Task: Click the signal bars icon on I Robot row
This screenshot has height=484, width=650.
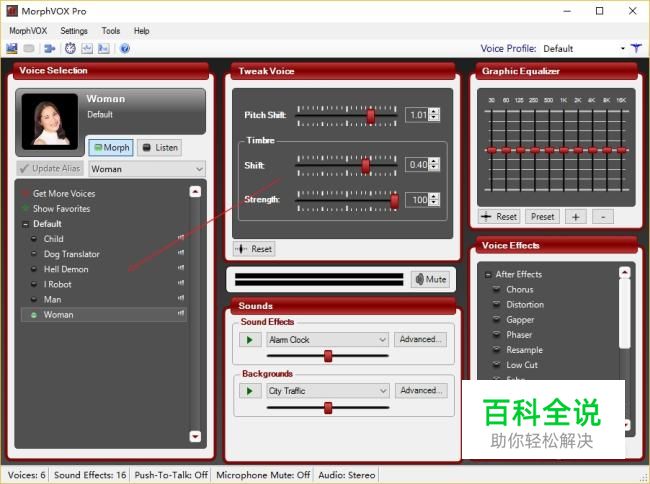Action: pos(181,283)
